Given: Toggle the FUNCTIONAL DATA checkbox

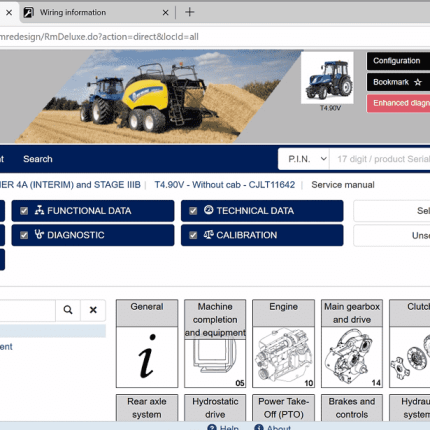Looking at the screenshot, I should tap(24, 211).
